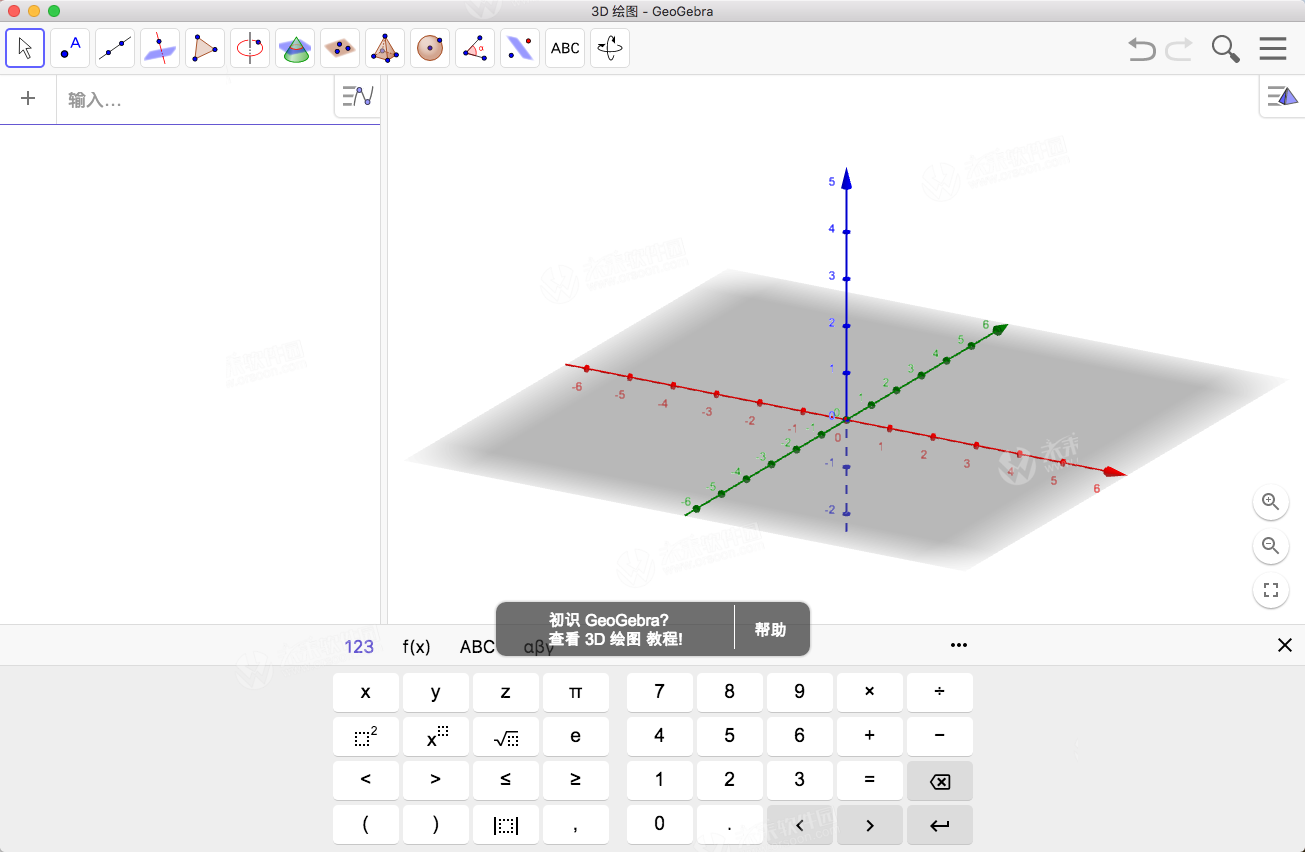This screenshot has width=1305, height=852.
Task: Switch to the f(x) keyboard tab
Action: tap(417, 647)
